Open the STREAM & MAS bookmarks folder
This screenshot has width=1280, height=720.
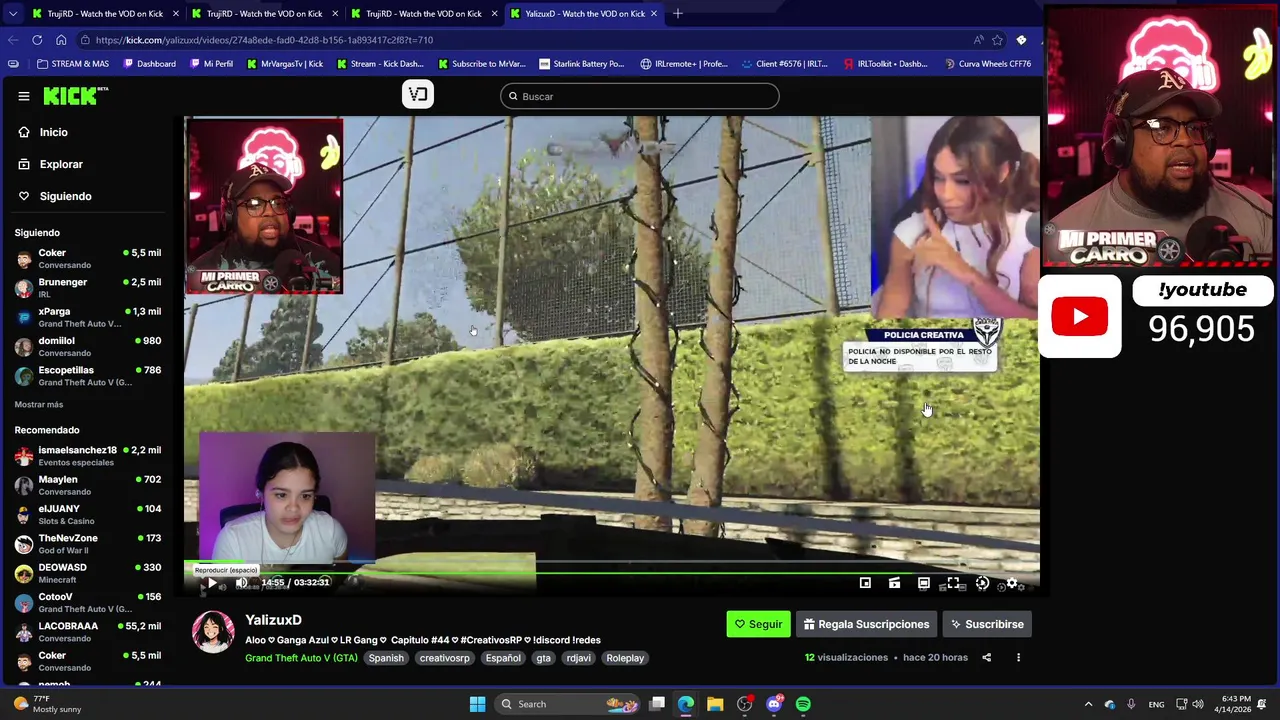(x=73, y=64)
